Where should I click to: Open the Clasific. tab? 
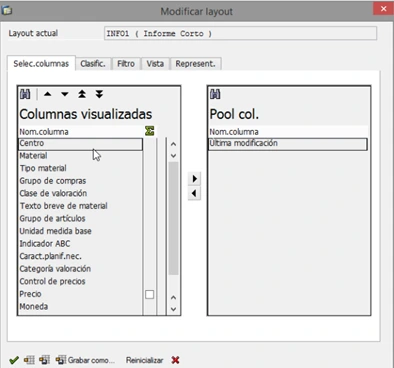click(93, 64)
